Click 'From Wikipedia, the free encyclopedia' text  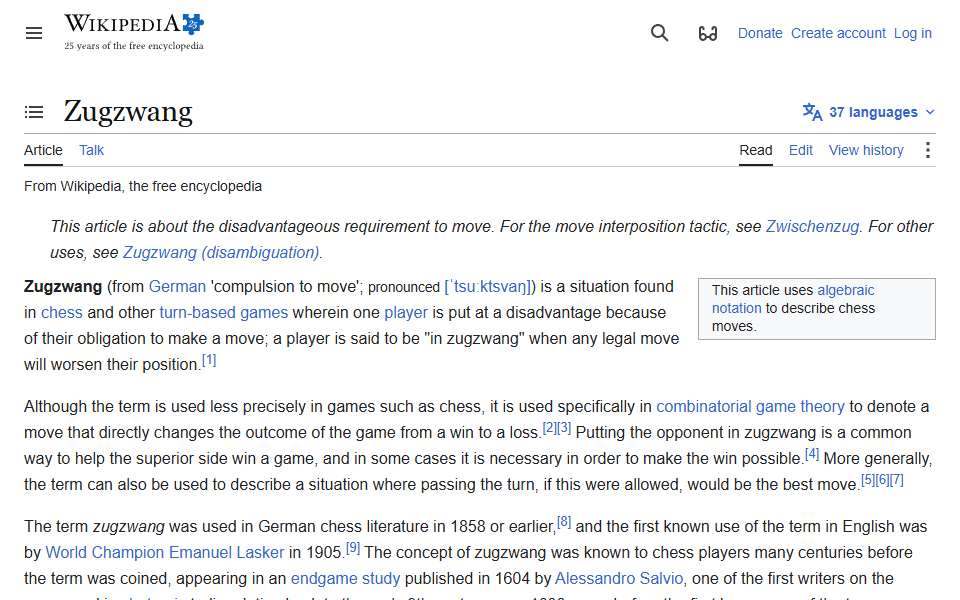[x=143, y=186]
